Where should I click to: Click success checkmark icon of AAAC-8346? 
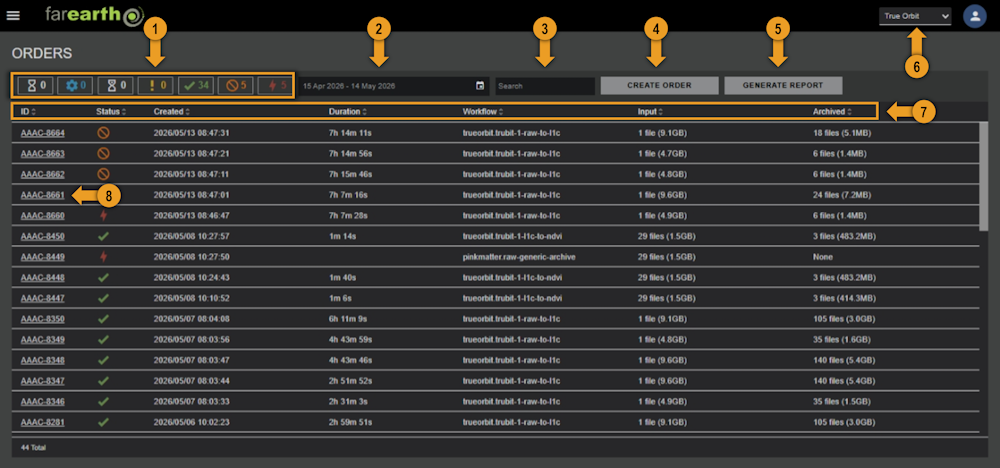point(103,402)
